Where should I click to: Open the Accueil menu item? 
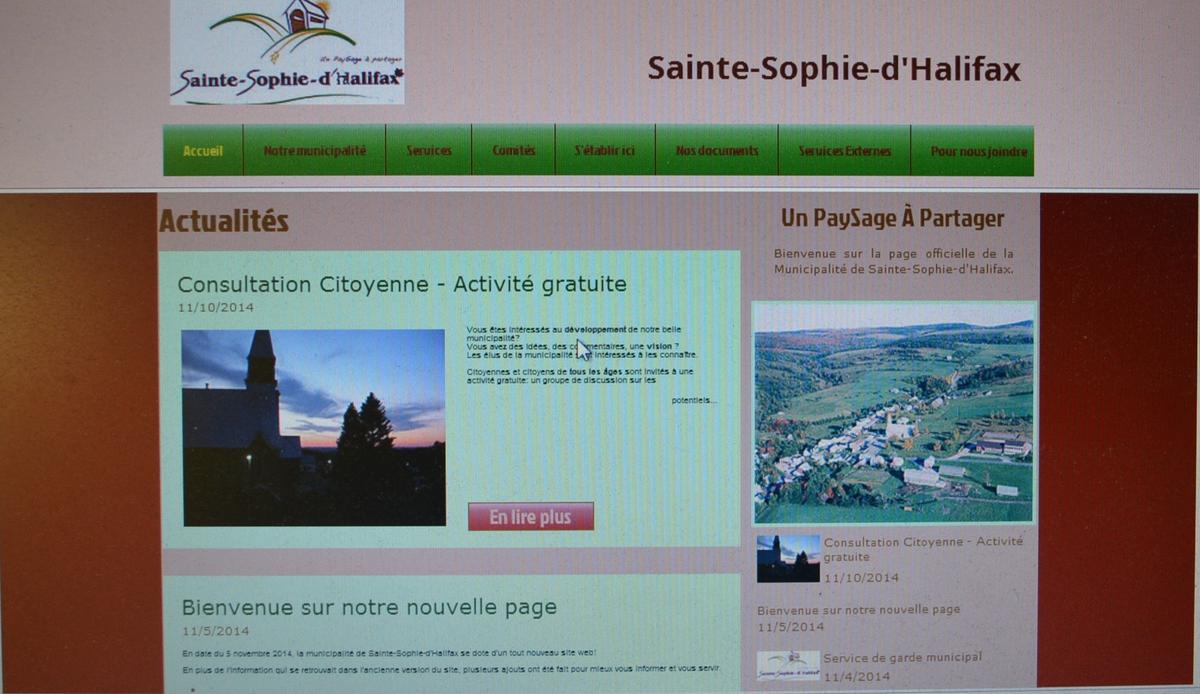click(202, 151)
